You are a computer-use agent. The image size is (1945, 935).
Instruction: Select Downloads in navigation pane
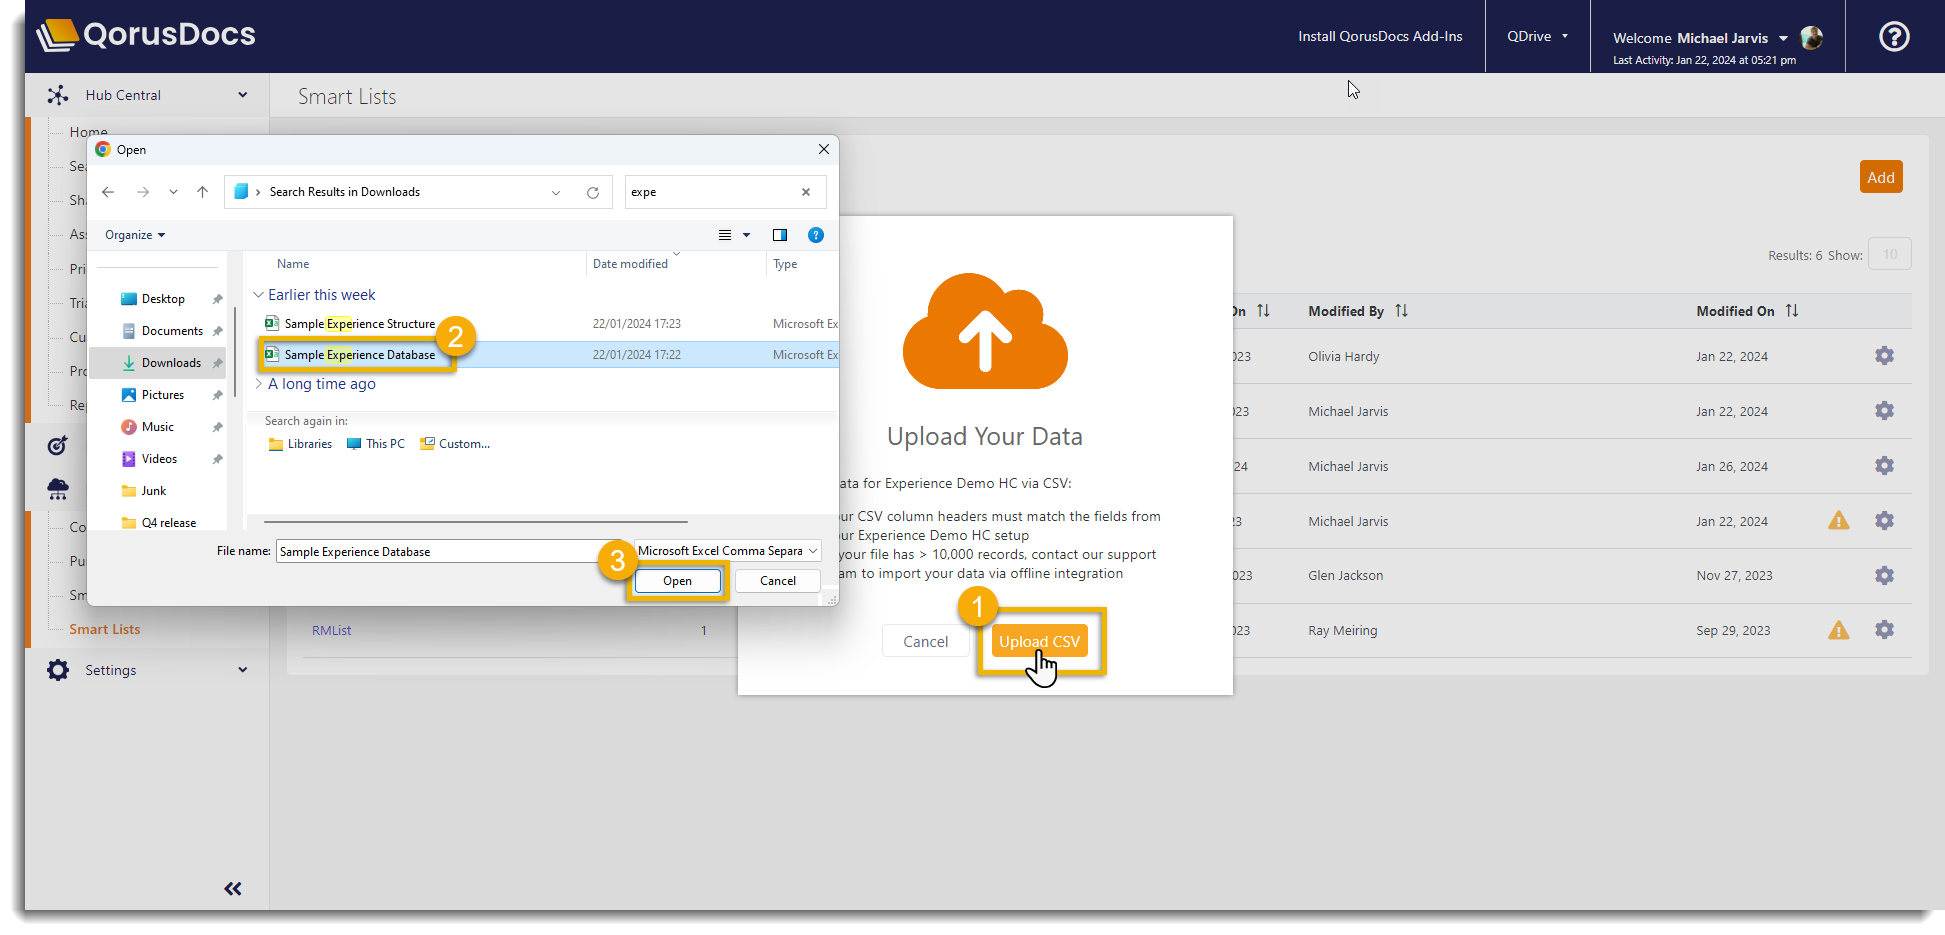(170, 363)
